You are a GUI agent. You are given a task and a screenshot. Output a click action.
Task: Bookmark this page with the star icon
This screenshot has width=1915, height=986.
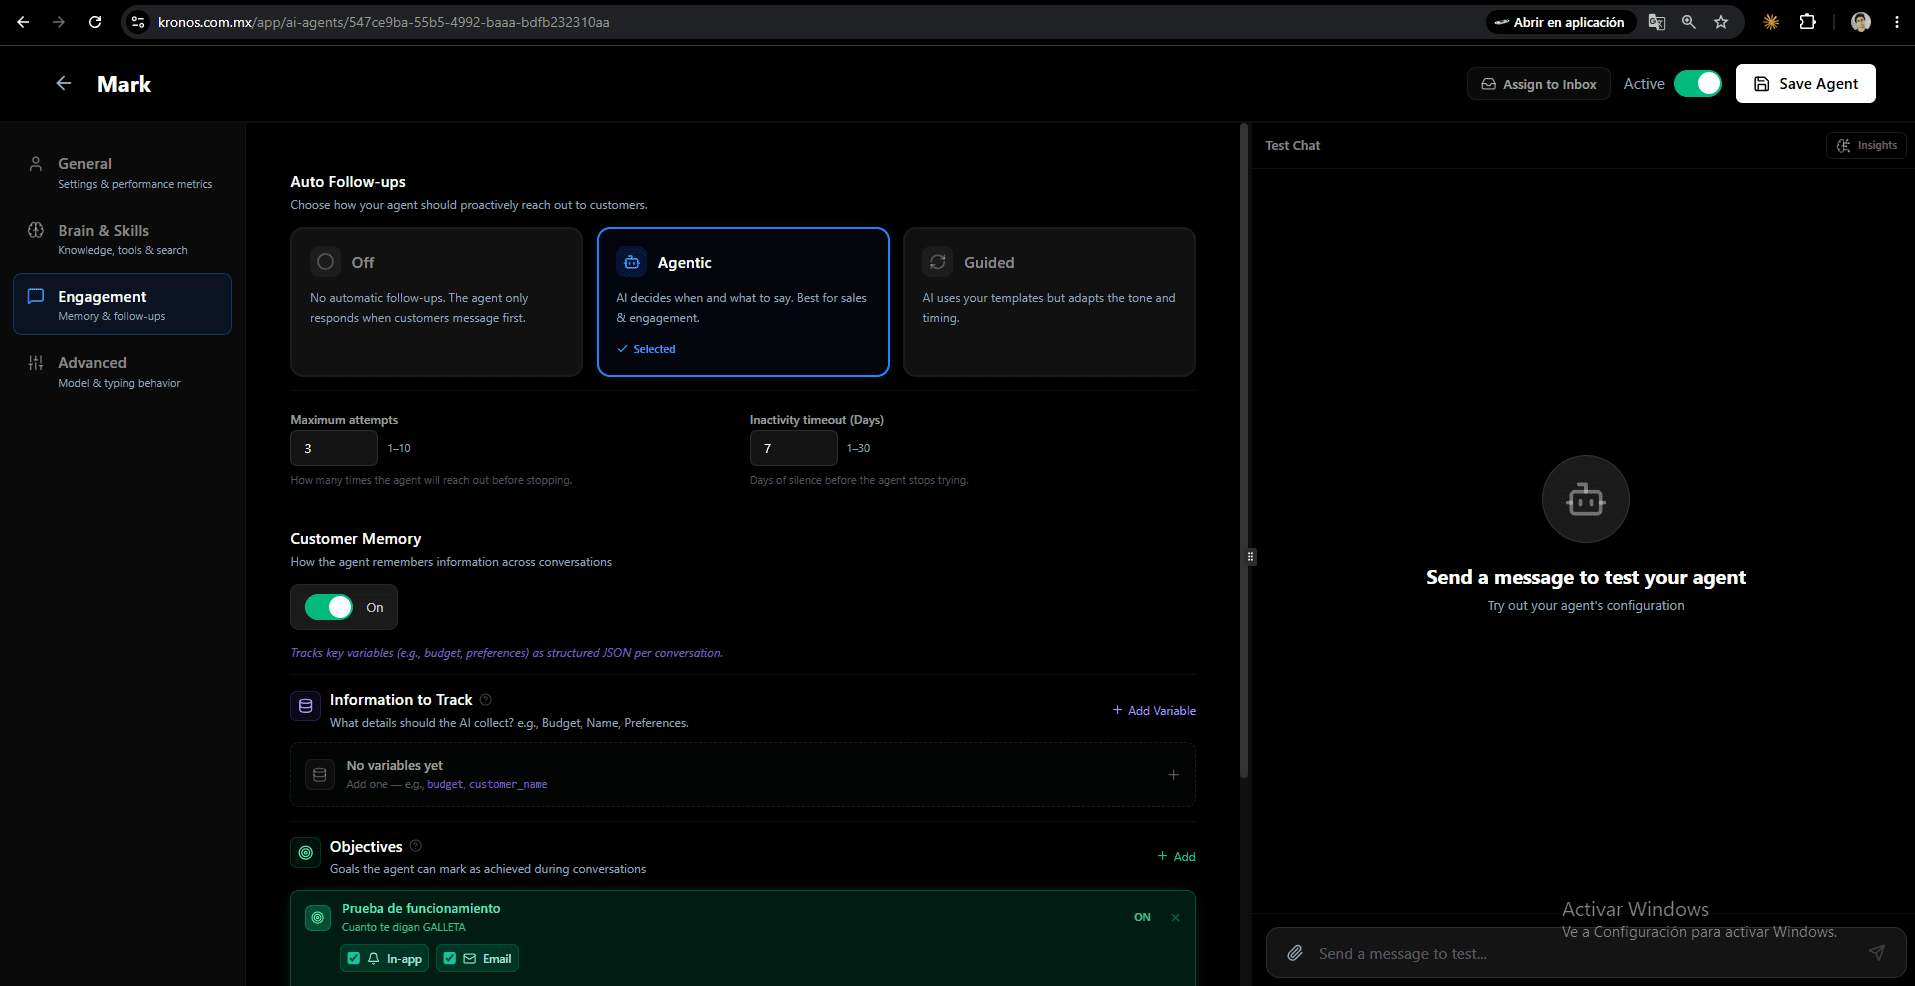1721,22
